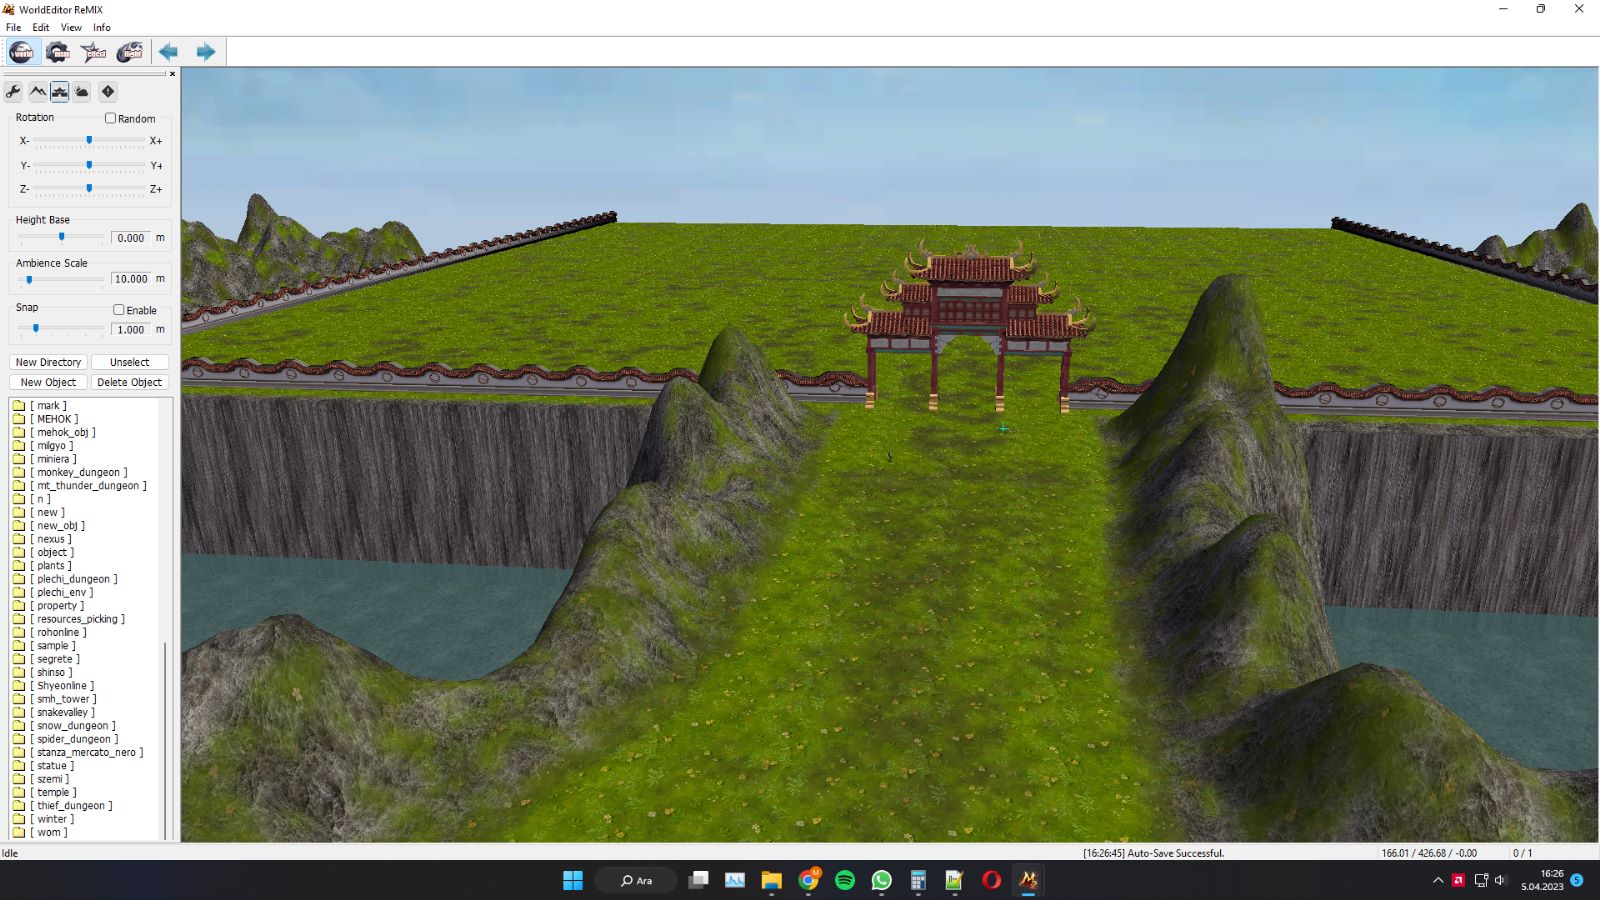Open WhatsApp from the taskbar
The width and height of the screenshot is (1600, 900).
click(x=881, y=880)
